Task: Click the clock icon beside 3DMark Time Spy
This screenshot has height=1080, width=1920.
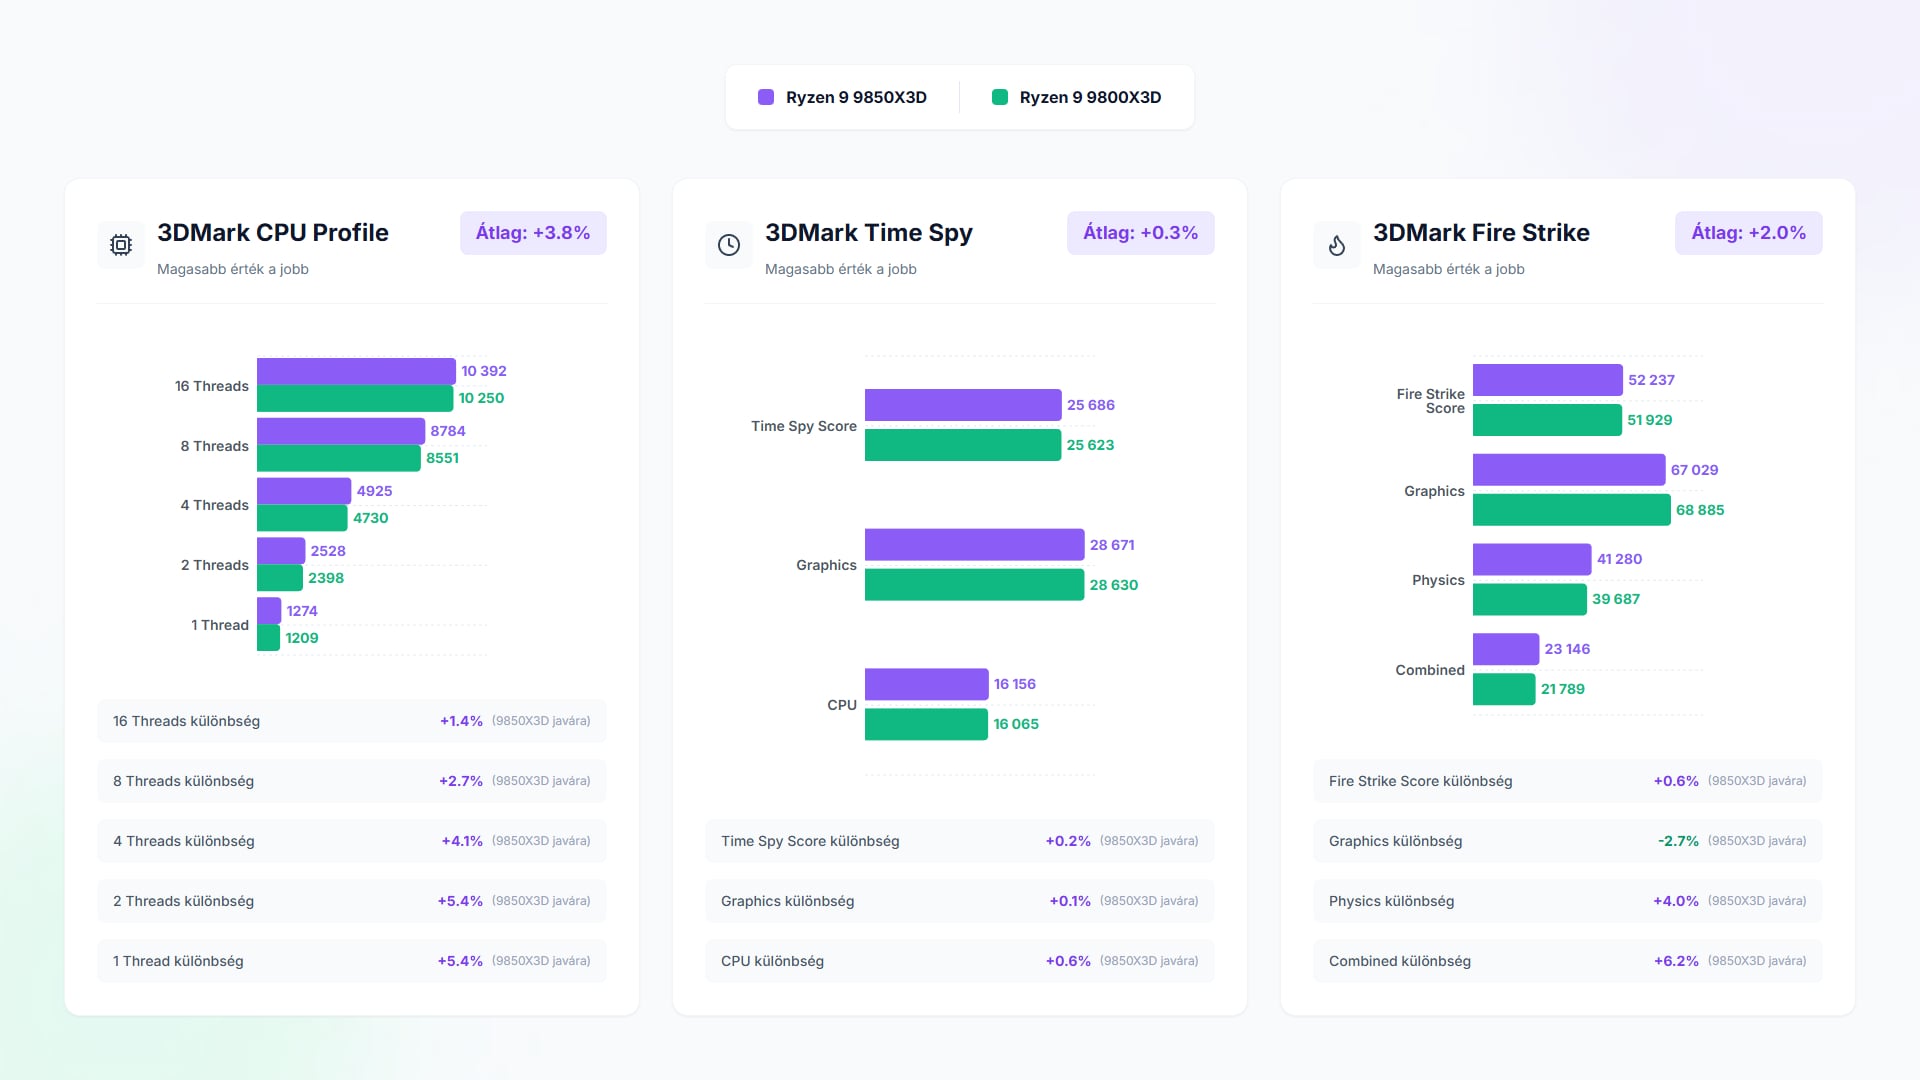Action: pos(729,245)
